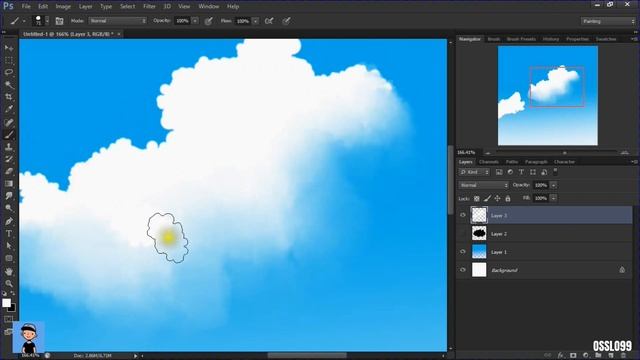Hide the Background layer eye icon
The width and height of the screenshot is (640, 360).
coord(463,270)
